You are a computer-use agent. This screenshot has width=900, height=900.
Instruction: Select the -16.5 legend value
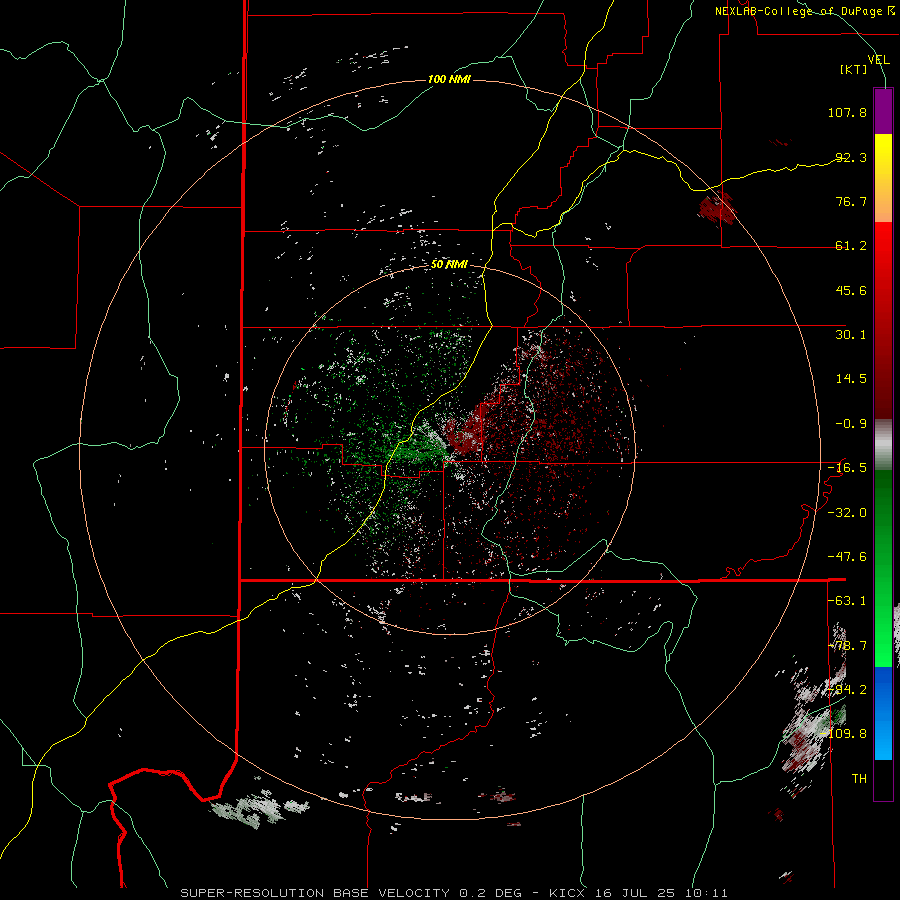click(x=847, y=467)
